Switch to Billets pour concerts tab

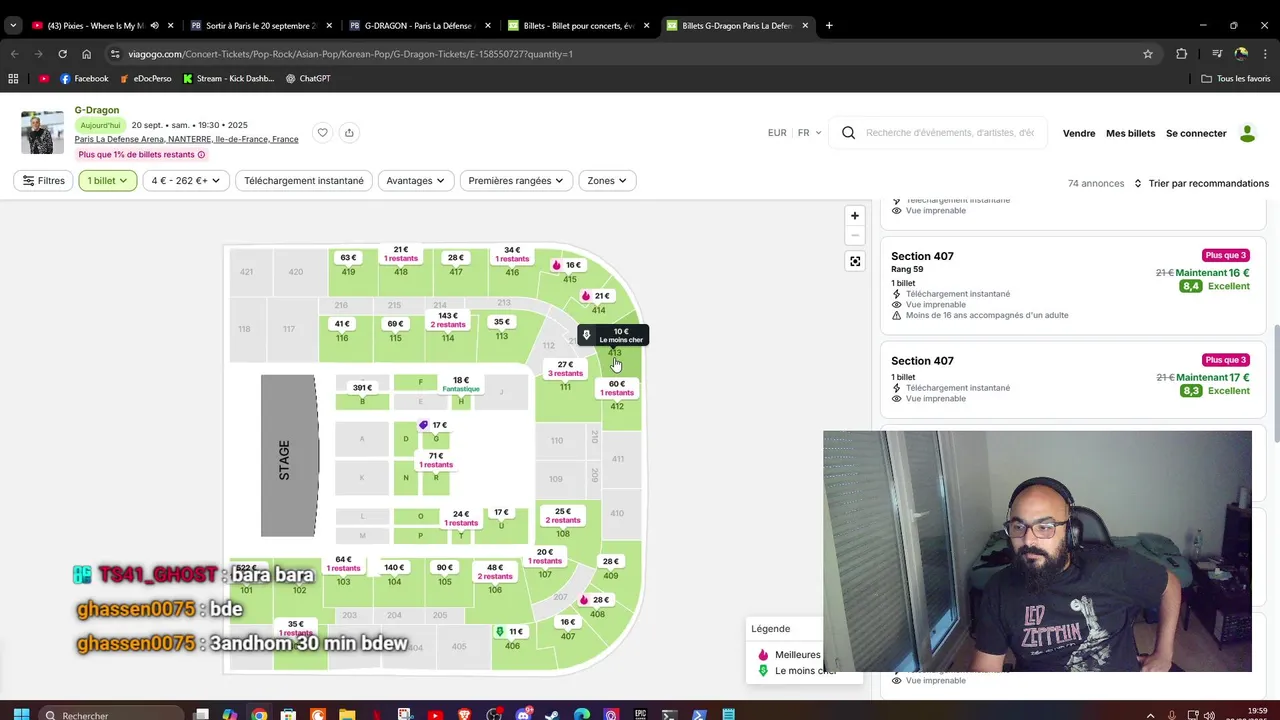tap(577, 25)
